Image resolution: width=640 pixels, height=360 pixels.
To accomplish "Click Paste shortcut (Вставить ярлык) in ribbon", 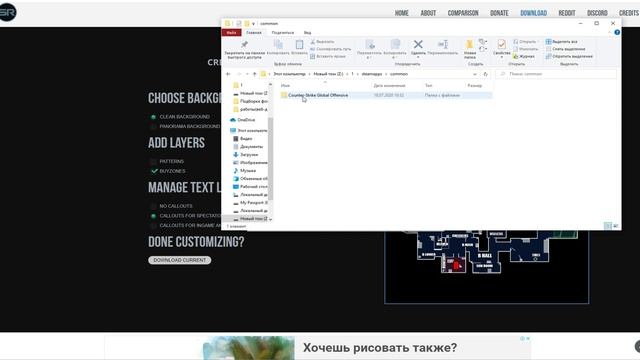I will [x=328, y=56].
